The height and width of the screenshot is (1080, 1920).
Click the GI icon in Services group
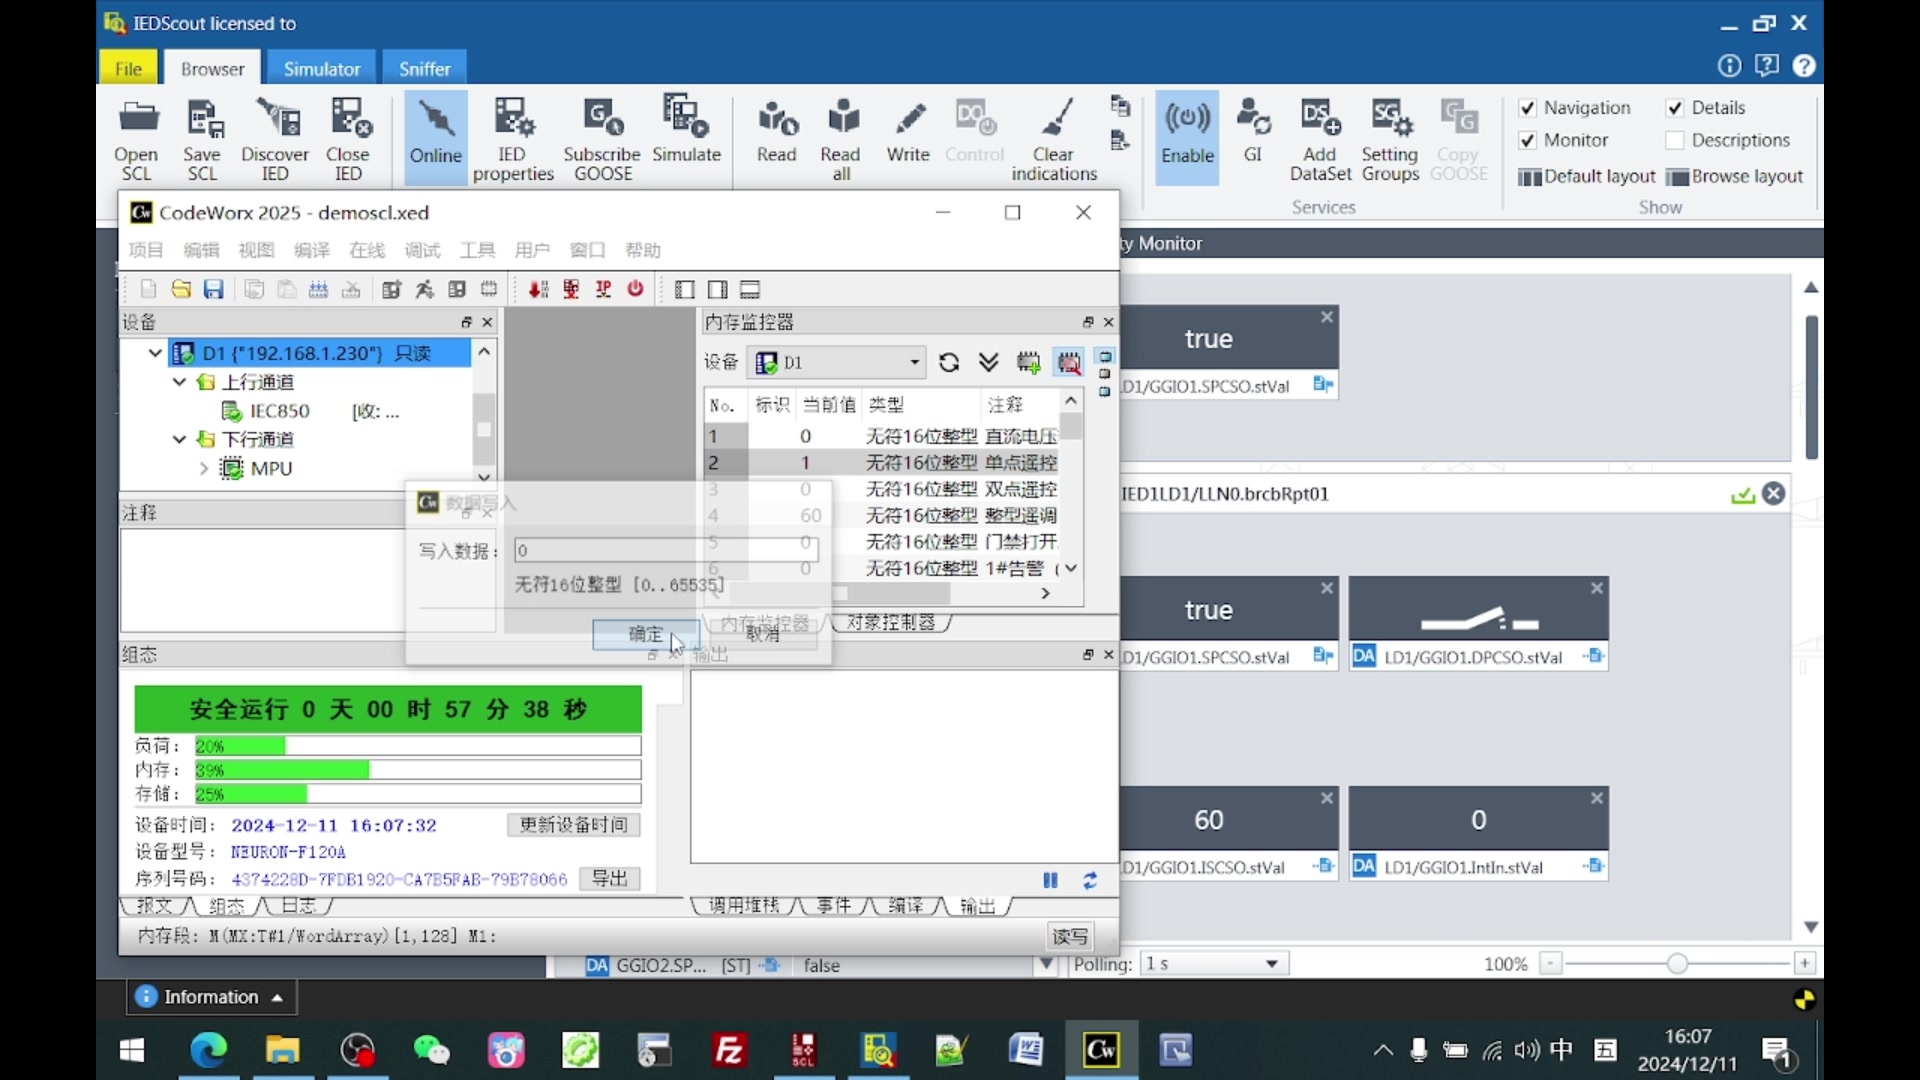[x=1253, y=137]
